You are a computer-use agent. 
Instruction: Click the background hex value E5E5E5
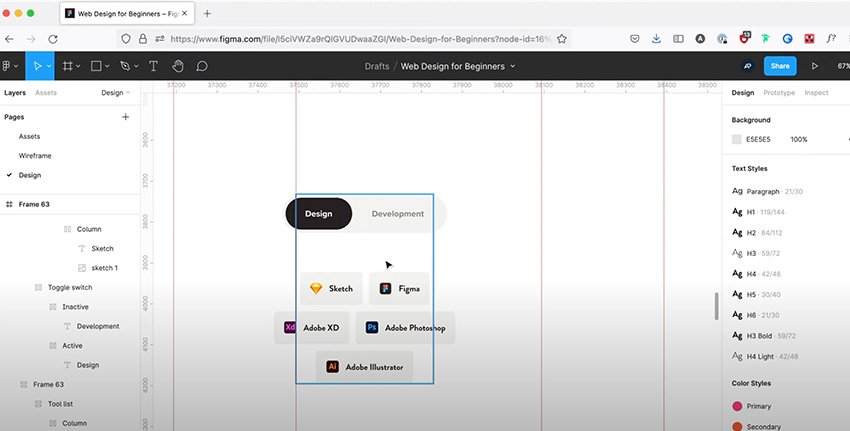[x=758, y=139]
